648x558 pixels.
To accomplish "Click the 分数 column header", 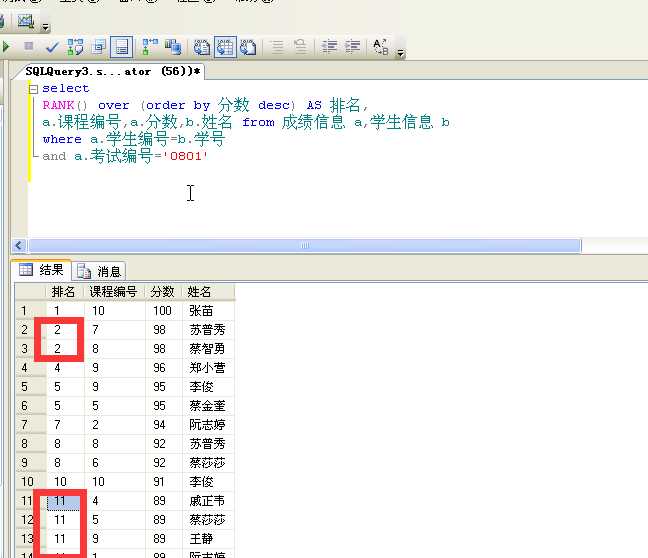I will pyautogui.click(x=164, y=292).
